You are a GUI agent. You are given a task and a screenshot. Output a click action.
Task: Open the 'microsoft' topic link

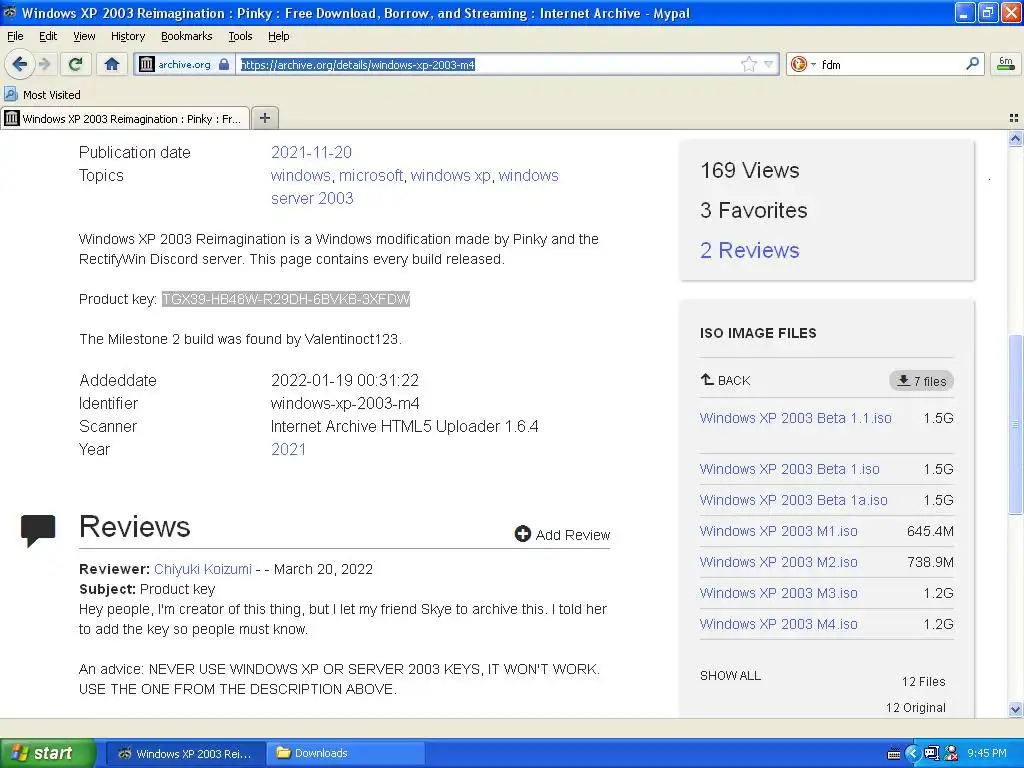click(x=370, y=175)
